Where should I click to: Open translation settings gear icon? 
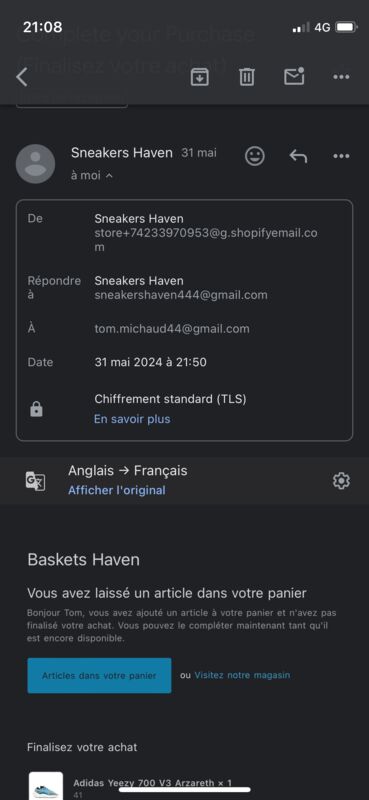pyautogui.click(x=341, y=481)
